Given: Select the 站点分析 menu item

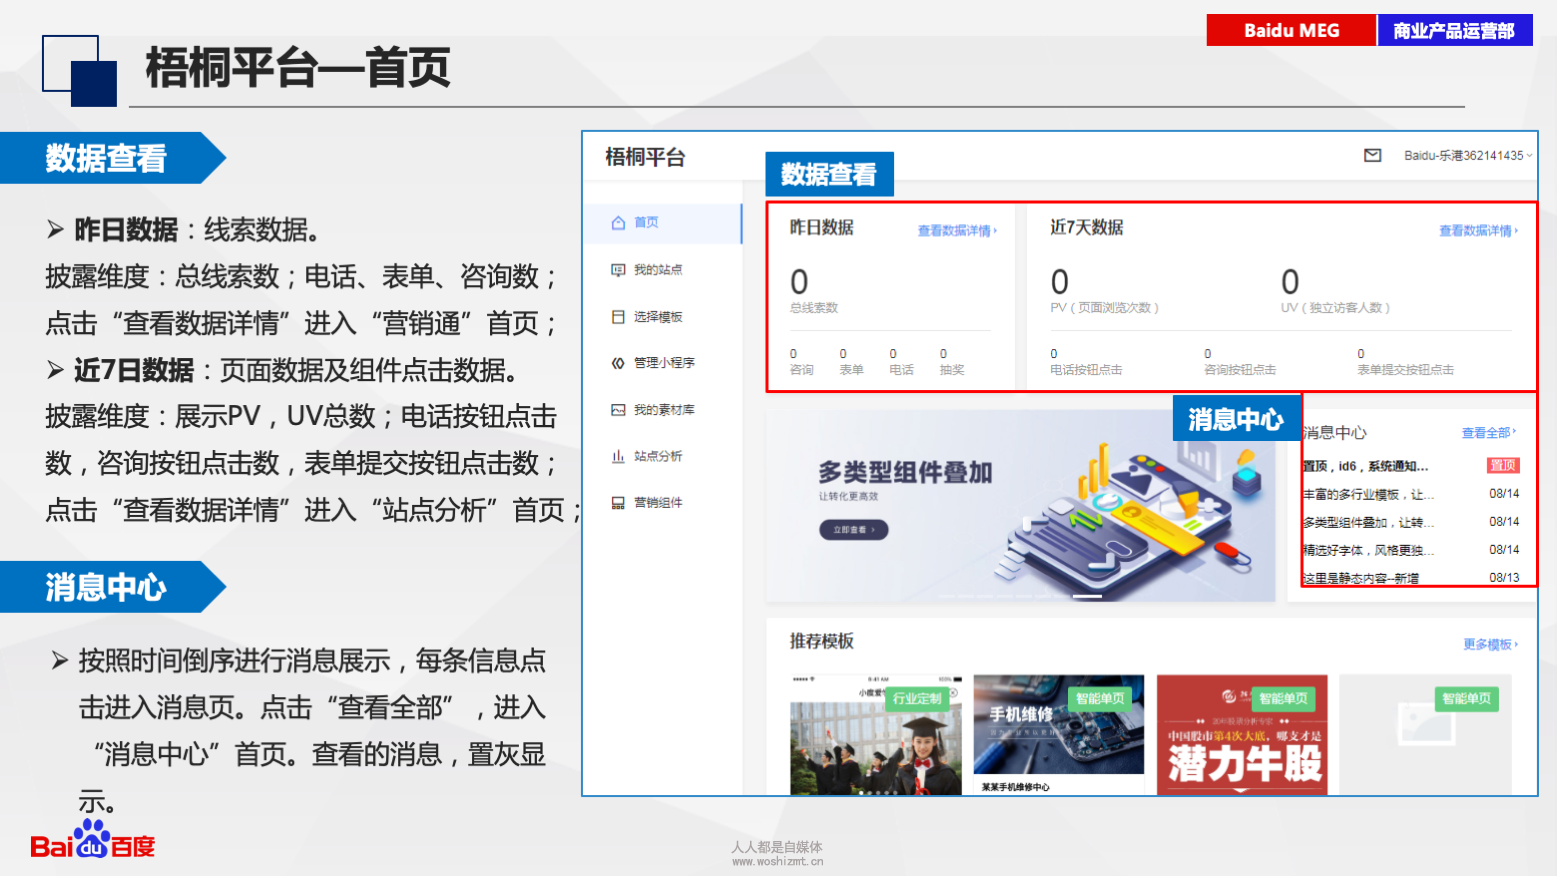Looking at the screenshot, I should coord(658,456).
